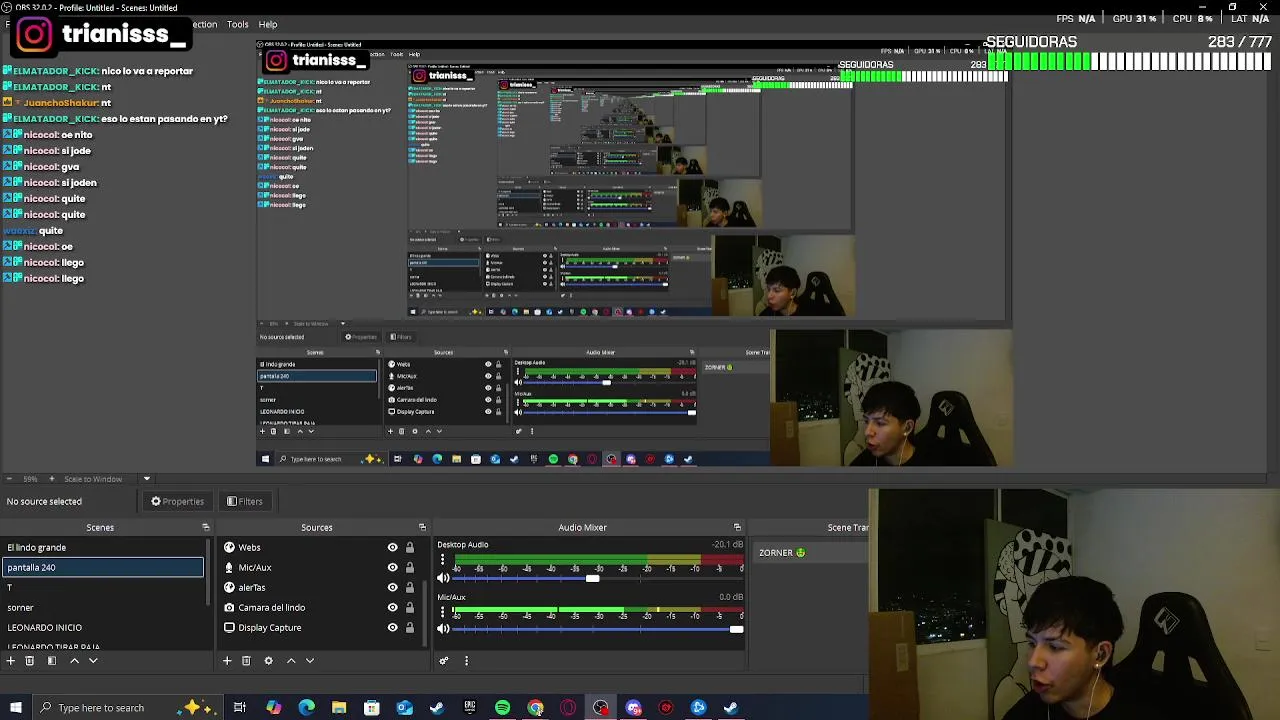Viewport: 1280px width, 720px height.
Task: Mute Mic/Aux speaker icon
Action: tap(444, 629)
